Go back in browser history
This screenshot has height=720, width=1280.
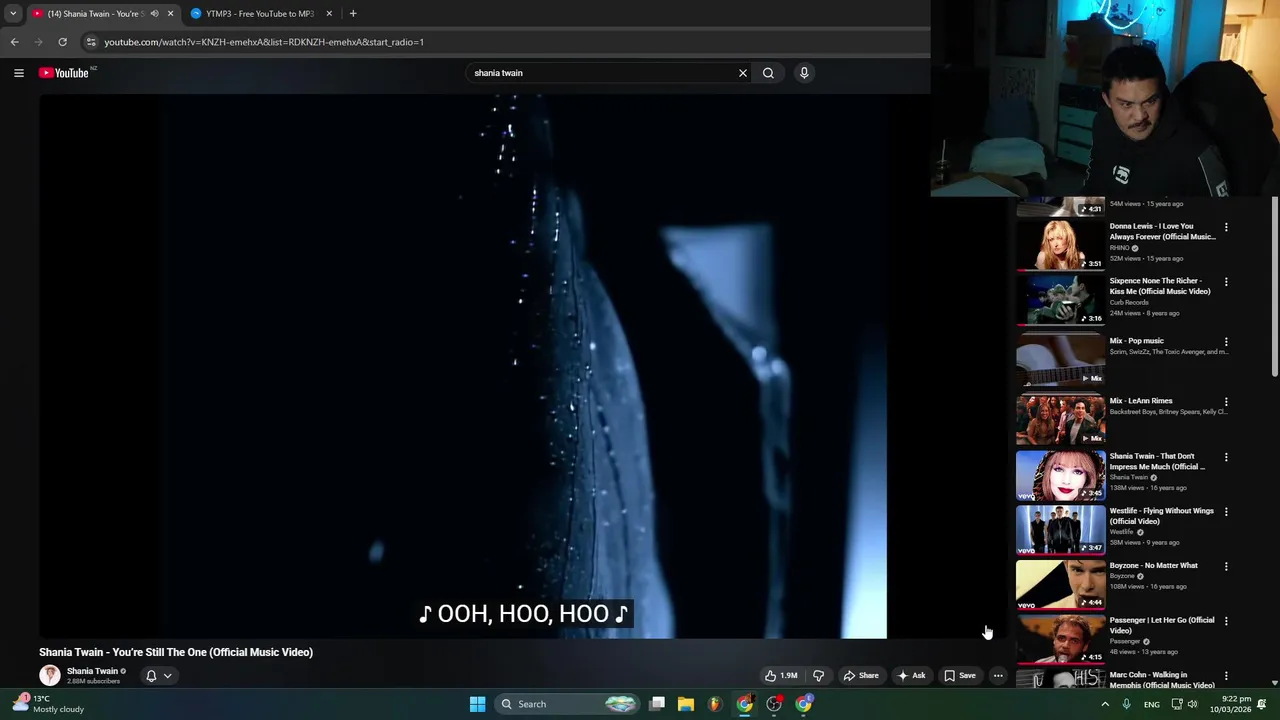tap(14, 42)
